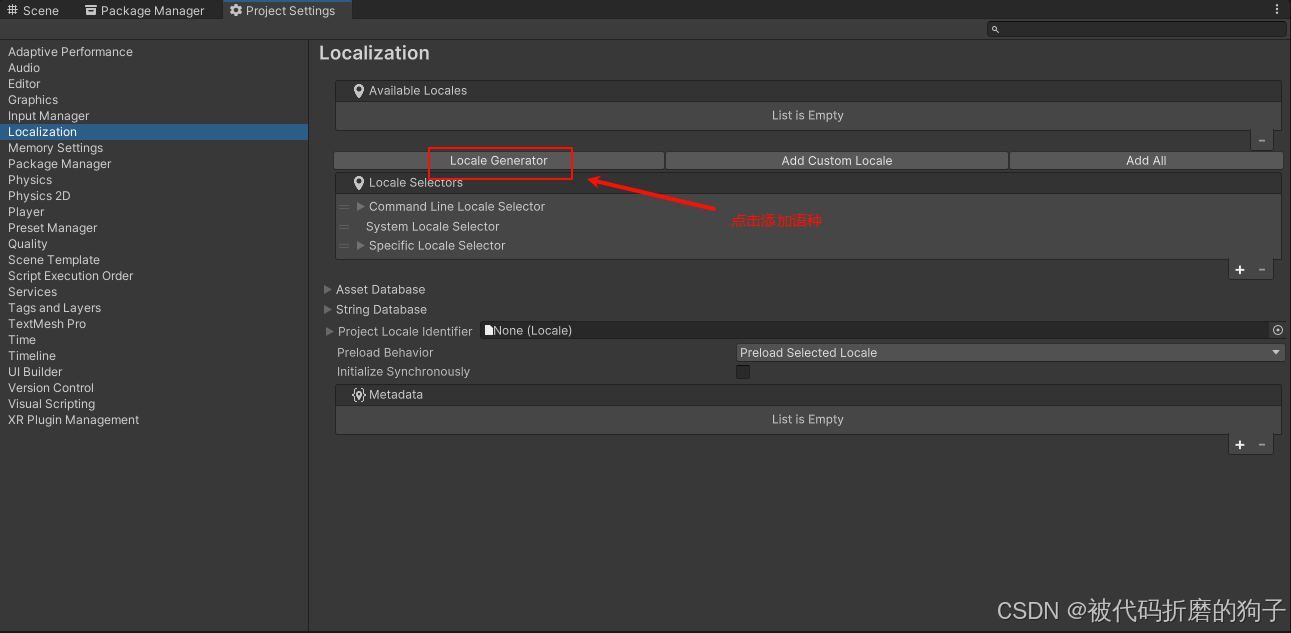
Task: Expand the Asset Database foldout
Action: (328, 289)
